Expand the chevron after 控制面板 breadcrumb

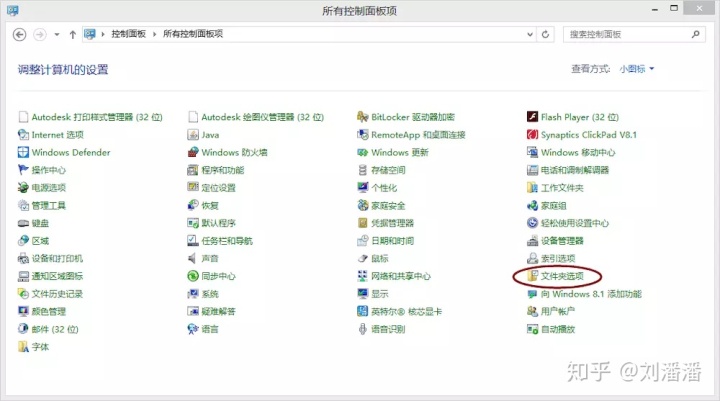[154, 34]
